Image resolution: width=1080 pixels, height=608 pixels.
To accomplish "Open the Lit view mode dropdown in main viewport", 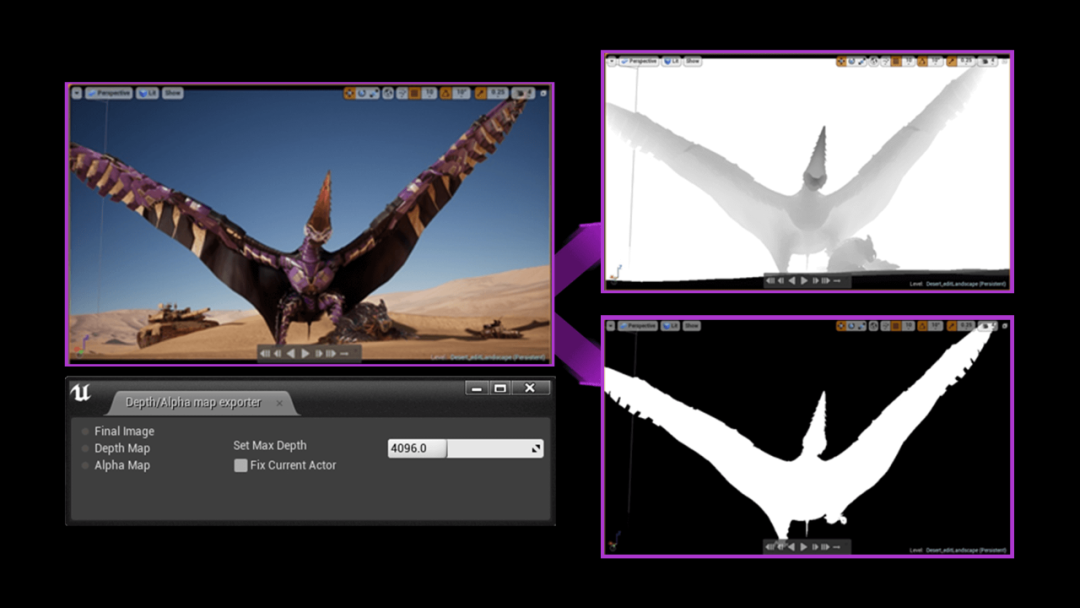I will [148, 93].
